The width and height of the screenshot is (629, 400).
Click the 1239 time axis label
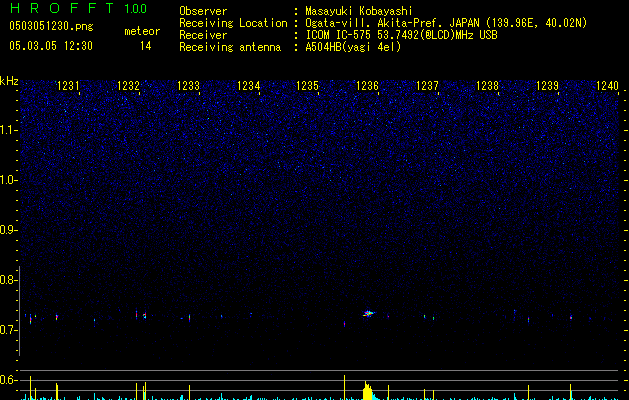pyautogui.click(x=548, y=85)
